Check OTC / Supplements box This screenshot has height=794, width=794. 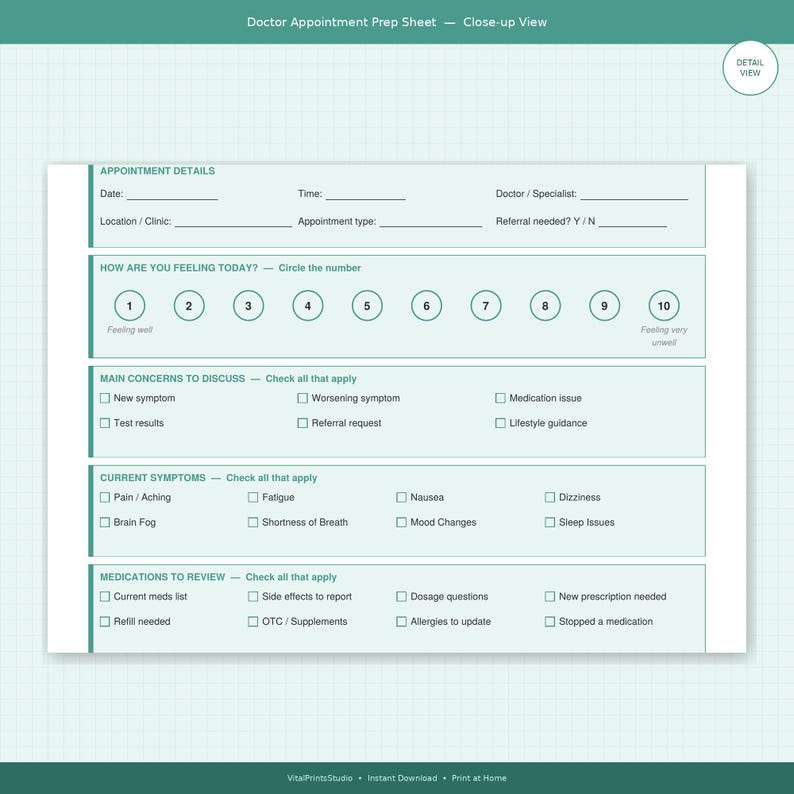pos(253,621)
